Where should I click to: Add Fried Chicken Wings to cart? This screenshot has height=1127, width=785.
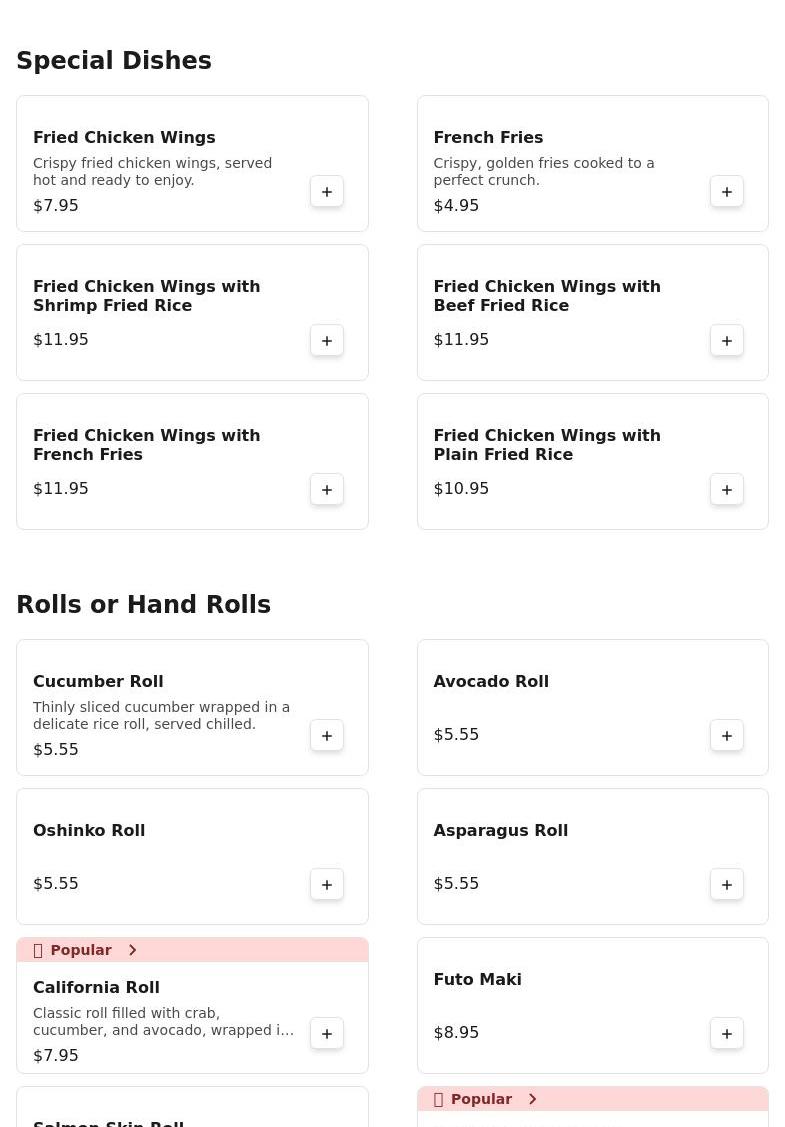pos(327,192)
